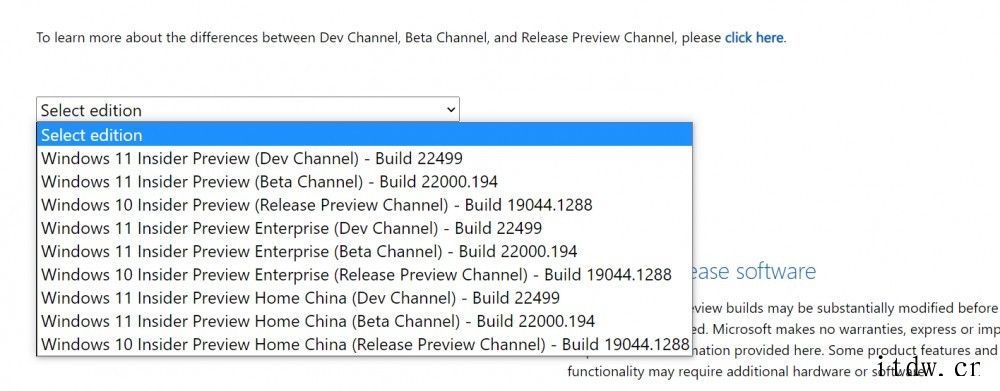The image size is (1000, 391).
Task: Pick Windows 10 Insider Preview (Release Preview Channel) Build 19044.1288
Action: (x=365, y=205)
